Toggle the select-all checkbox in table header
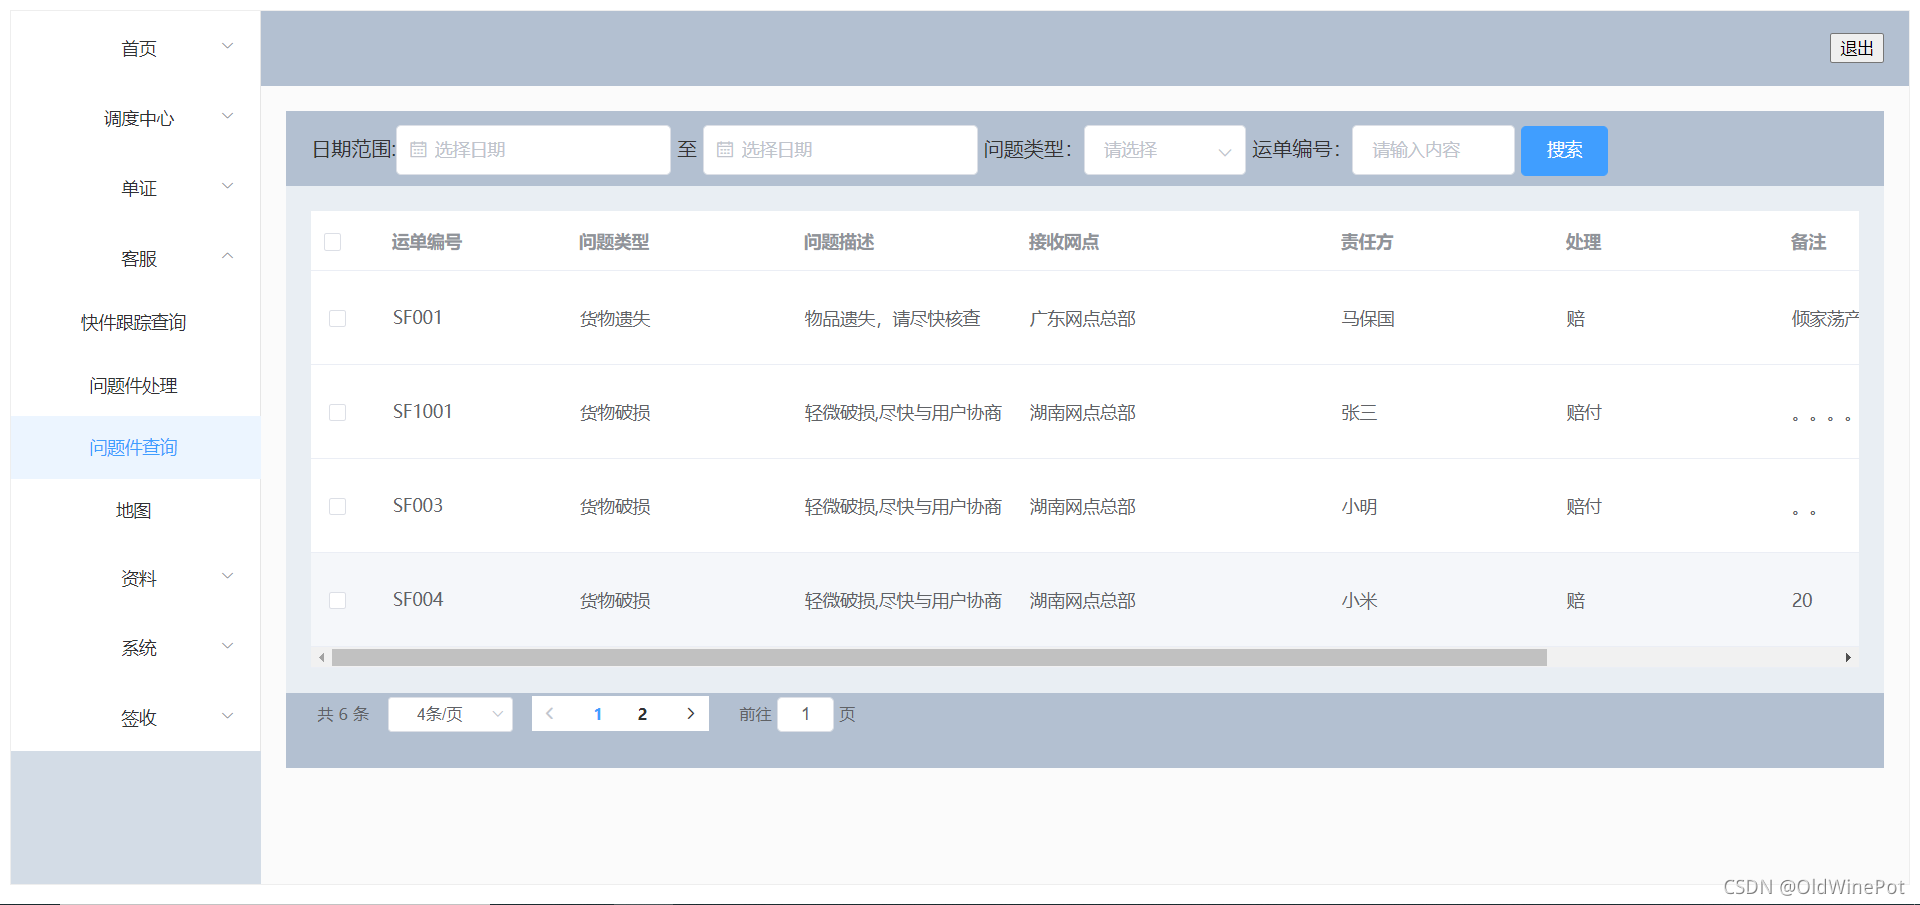The width and height of the screenshot is (1920, 905). (333, 242)
